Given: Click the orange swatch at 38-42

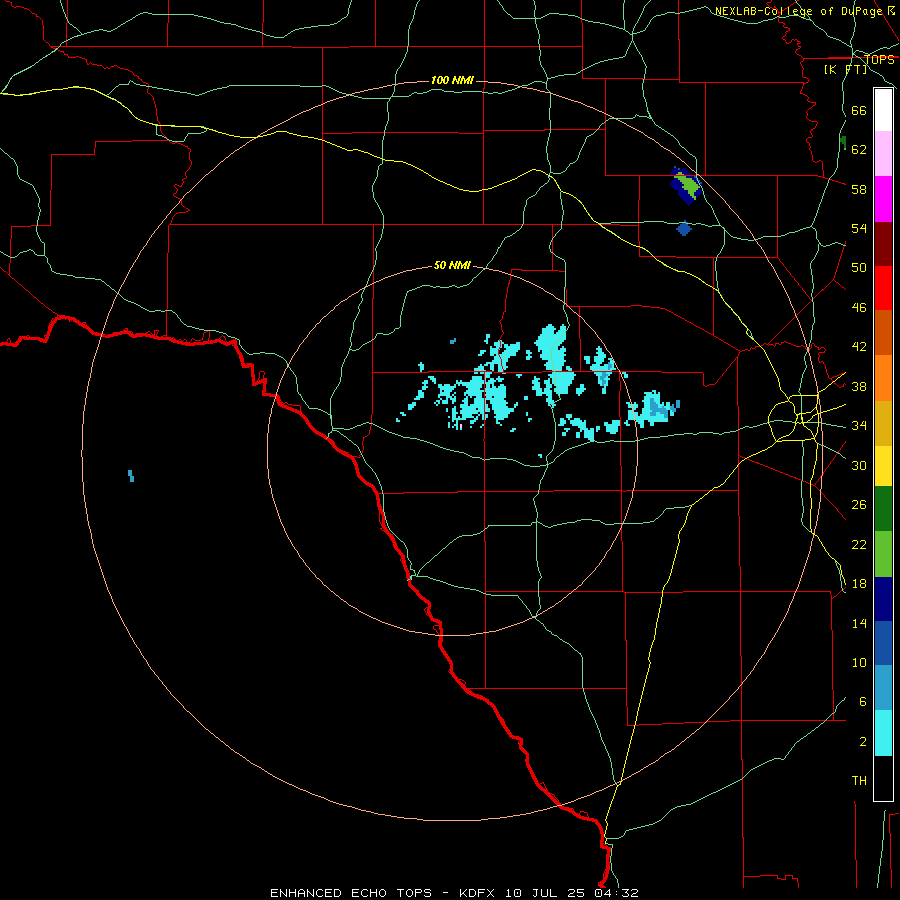Looking at the screenshot, I should pos(883,378).
